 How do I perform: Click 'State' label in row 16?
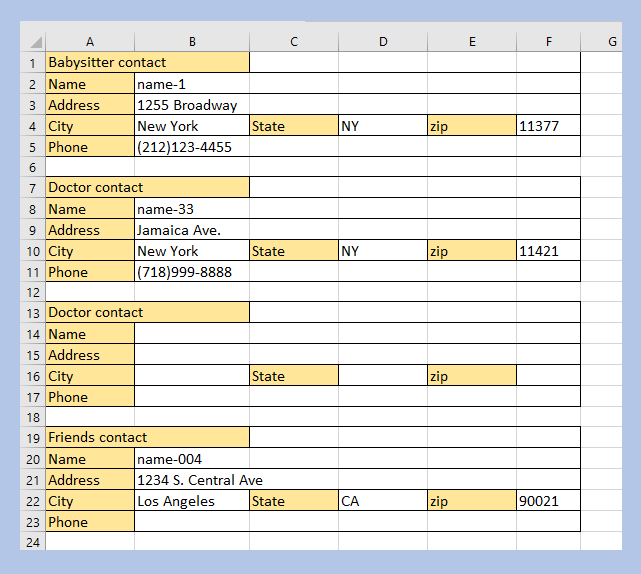click(294, 375)
